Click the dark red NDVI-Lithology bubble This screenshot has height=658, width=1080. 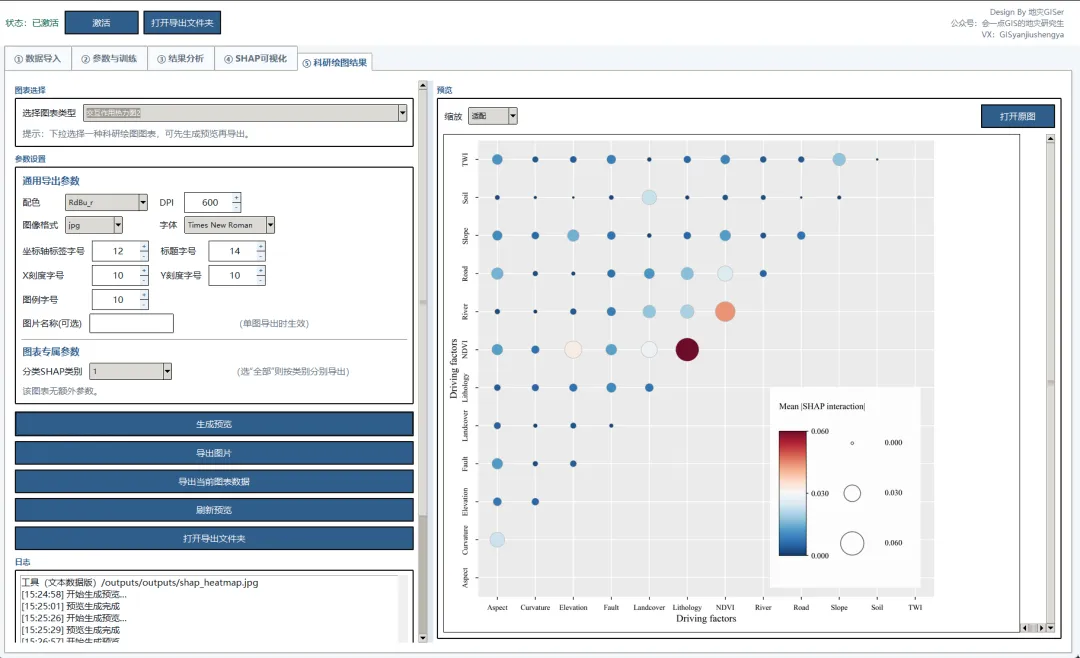coord(687,349)
